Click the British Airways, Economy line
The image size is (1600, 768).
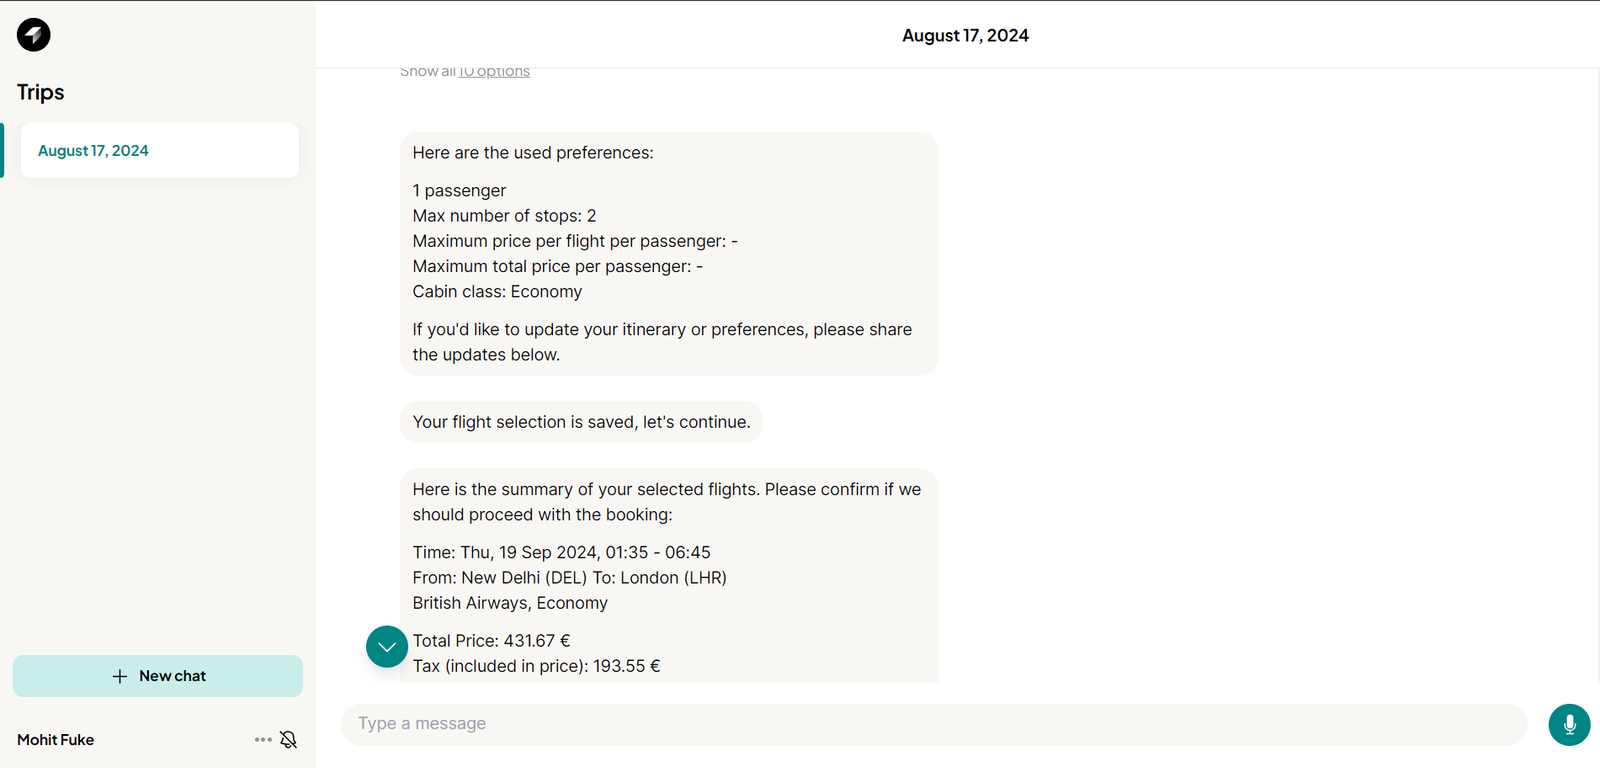[510, 603]
